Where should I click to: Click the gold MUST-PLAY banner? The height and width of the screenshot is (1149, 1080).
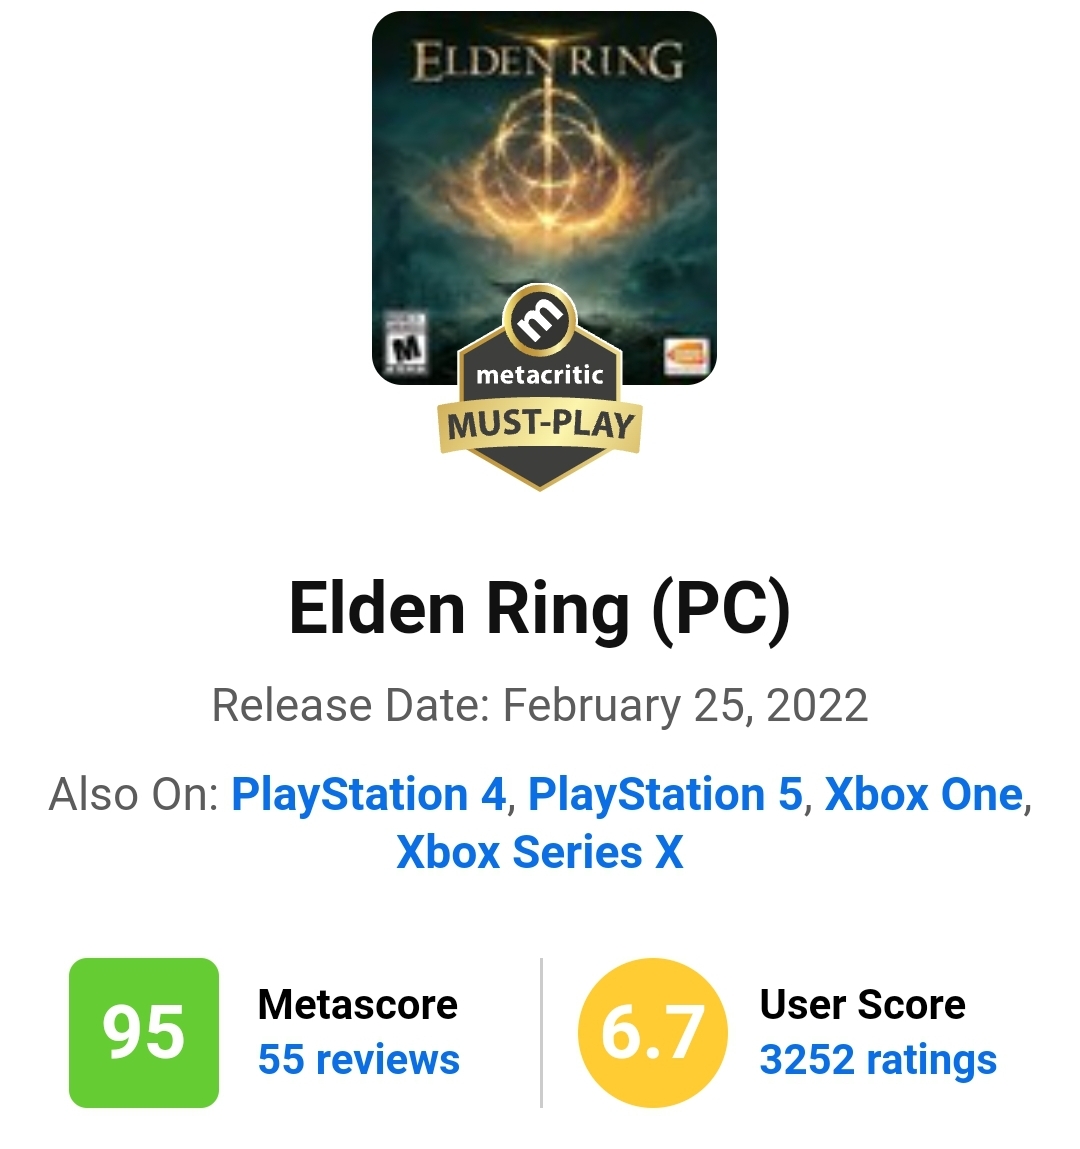pos(540,425)
